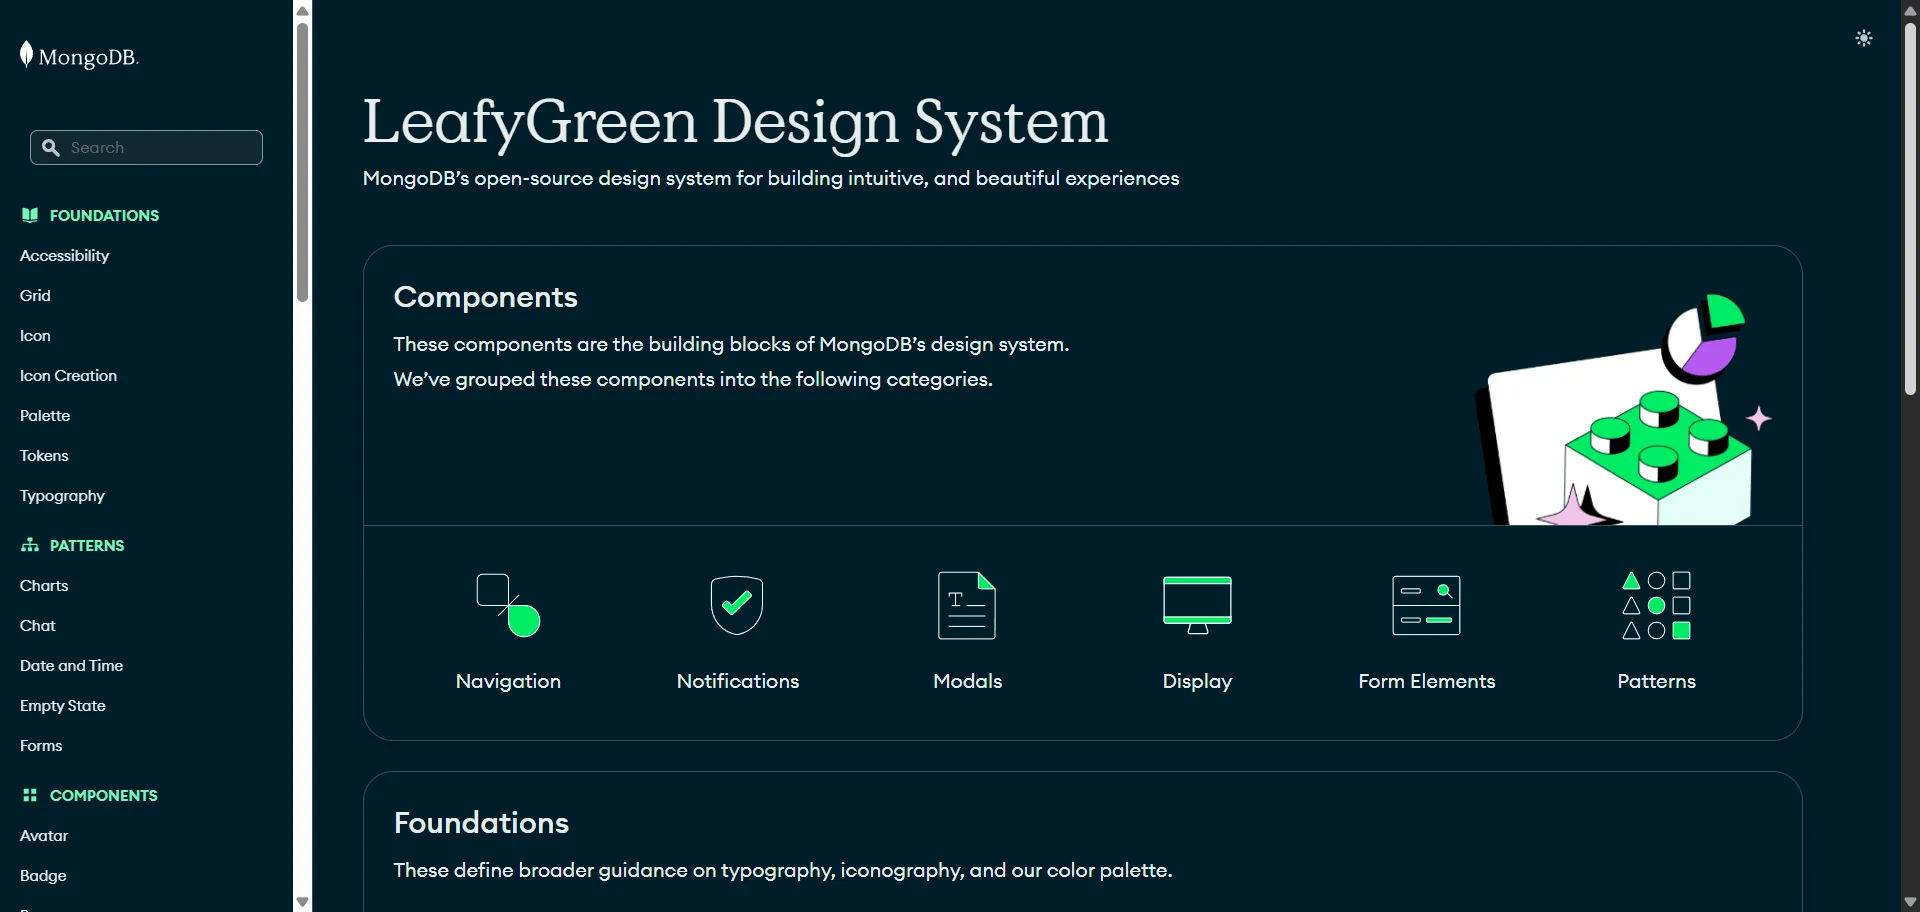The height and width of the screenshot is (912, 1920).
Task: Click the Components building-blocks illustration
Action: click(1625, 408)
